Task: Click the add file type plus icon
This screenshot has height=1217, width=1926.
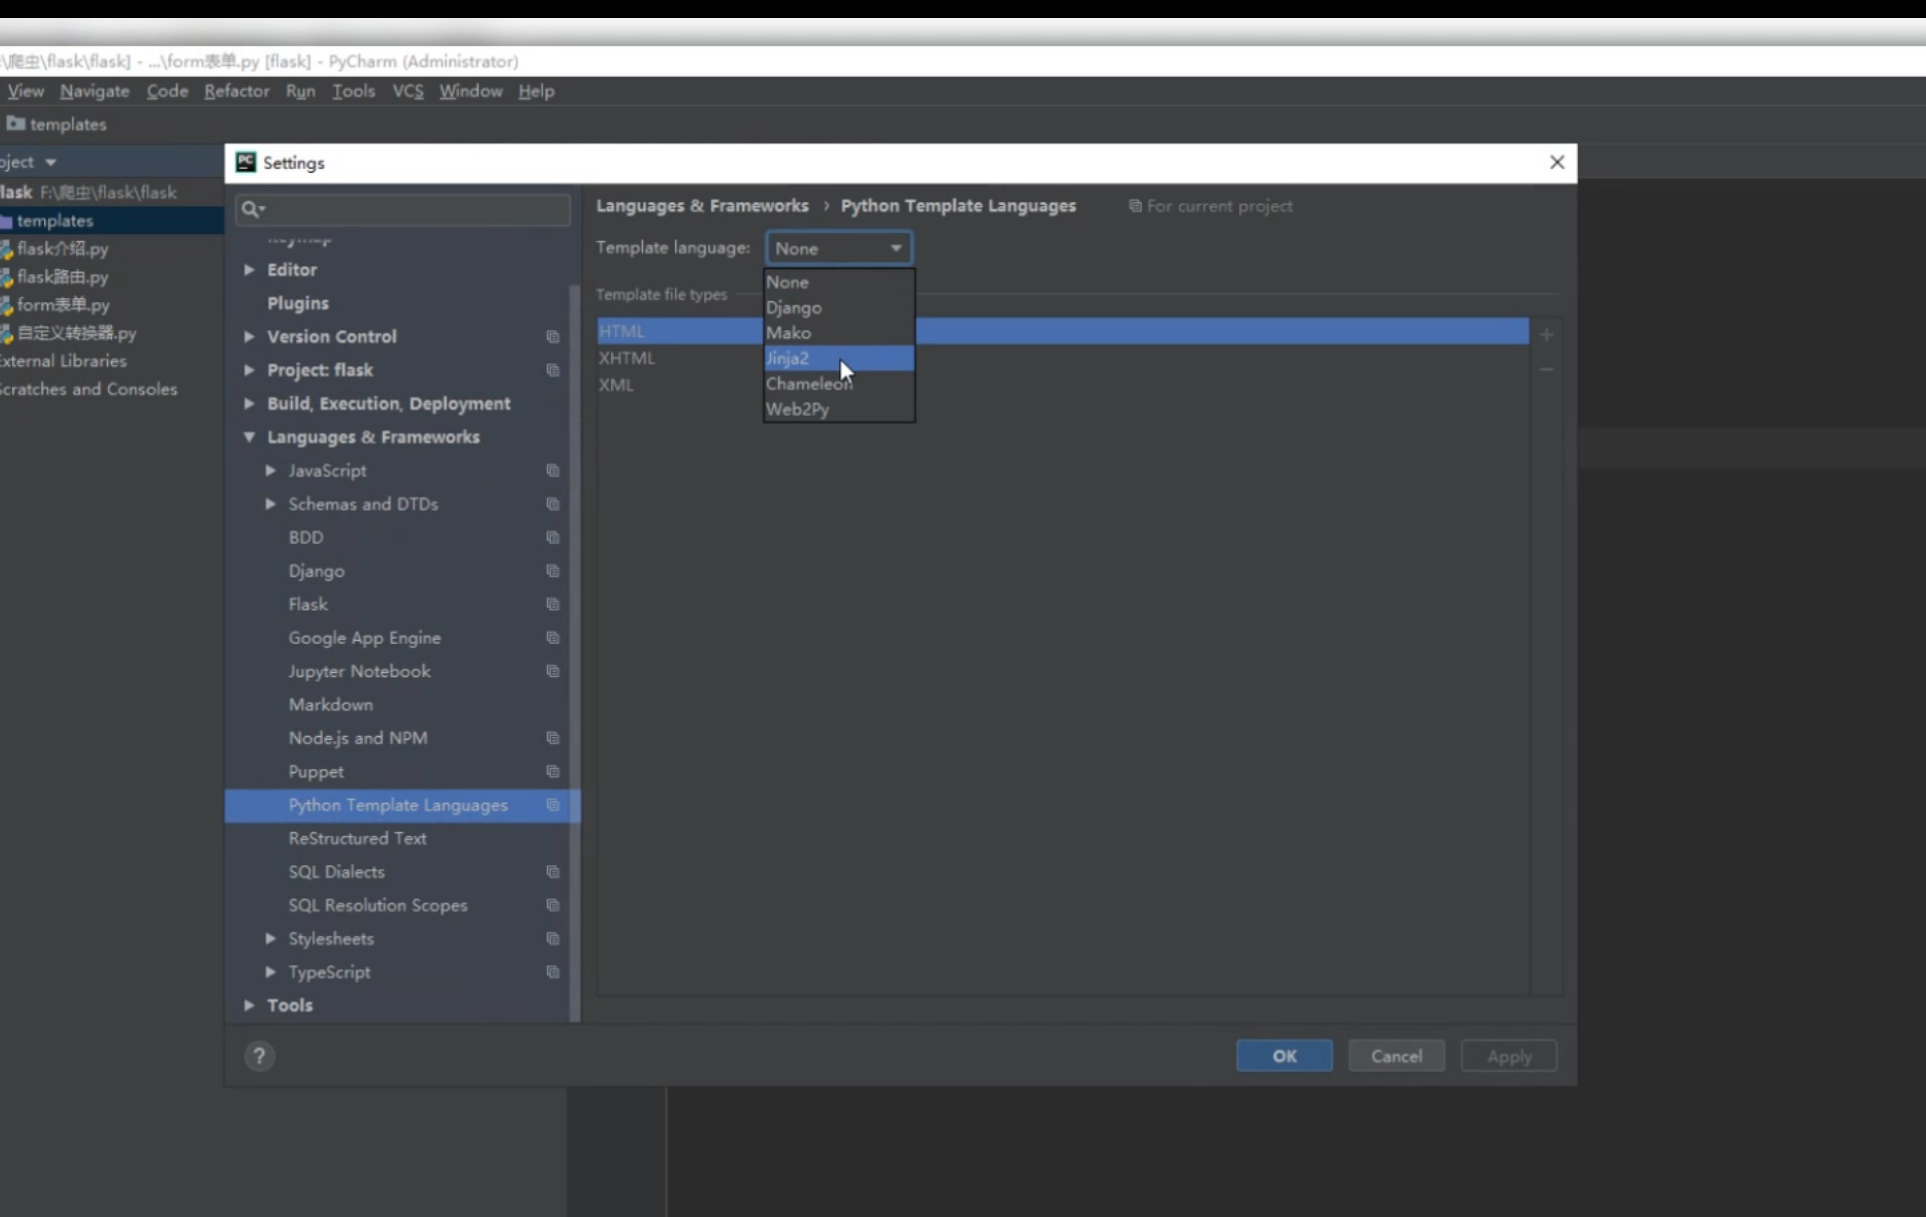Action: [1546, 335]
